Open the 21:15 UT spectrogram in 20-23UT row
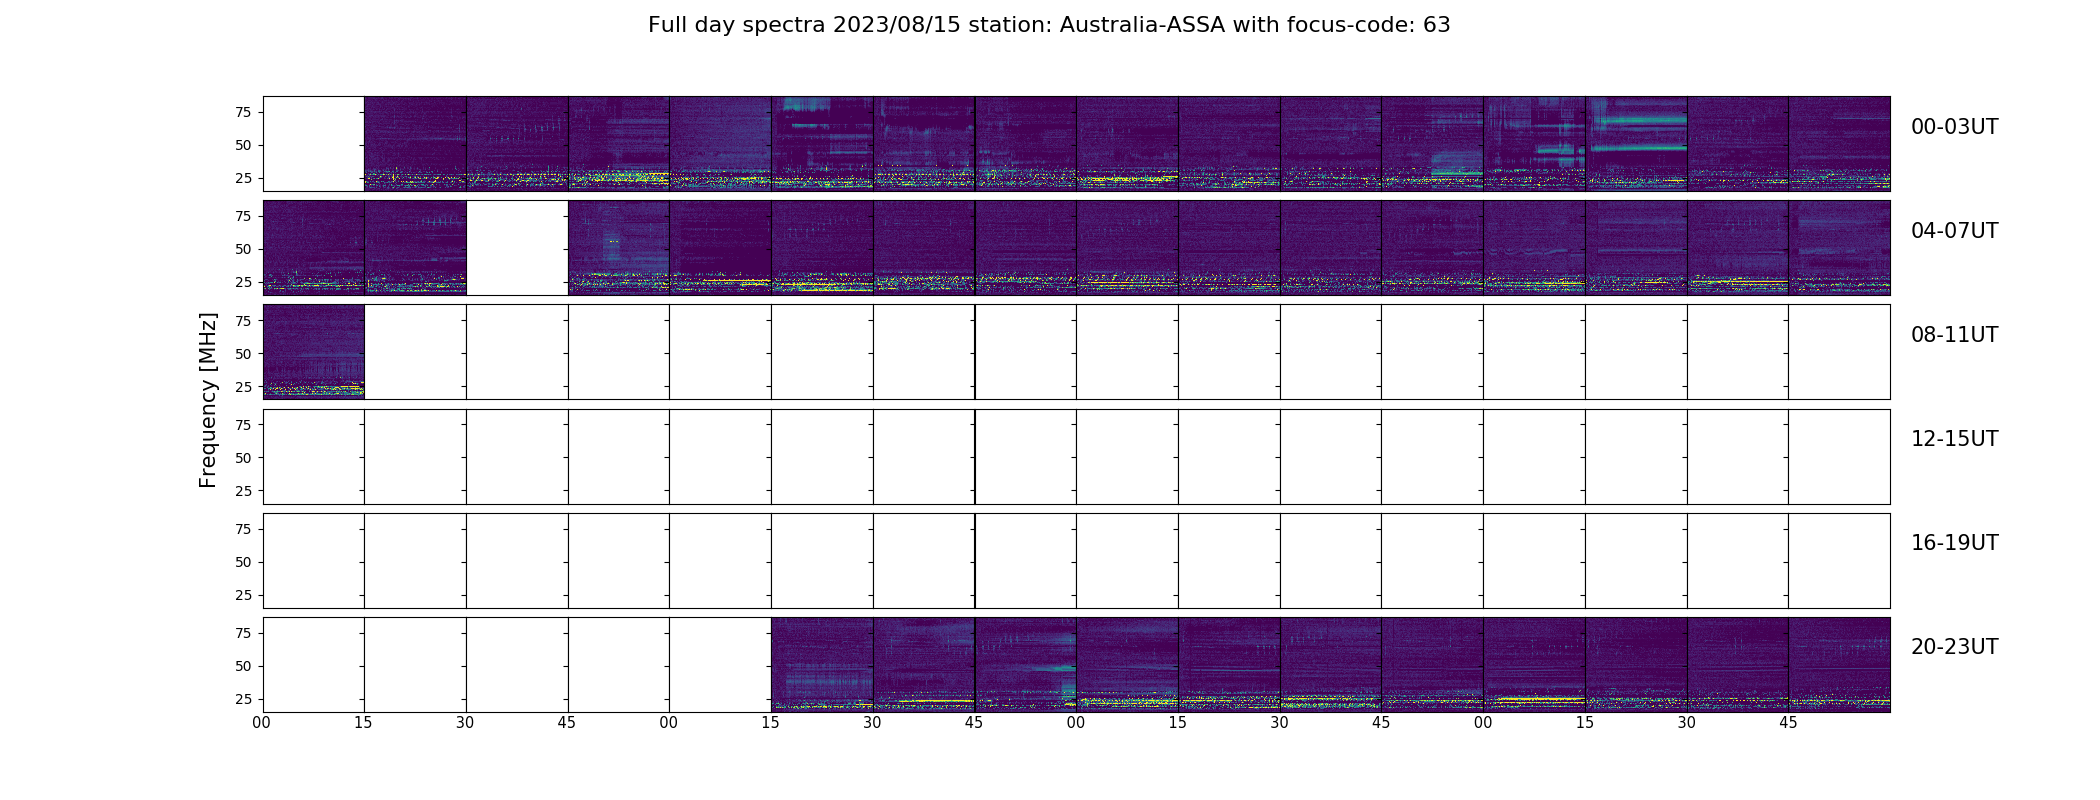This screenshot has width=2100, height=800. coord(822,665)
